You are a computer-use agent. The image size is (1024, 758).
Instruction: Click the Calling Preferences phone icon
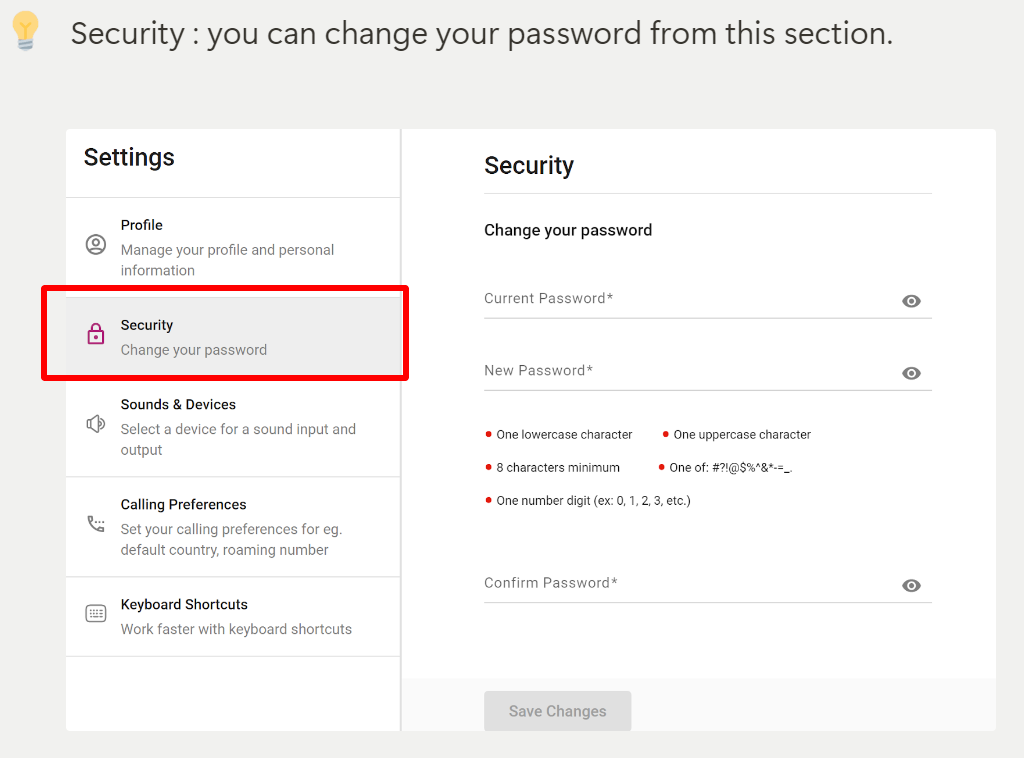(x=96, y=524)
